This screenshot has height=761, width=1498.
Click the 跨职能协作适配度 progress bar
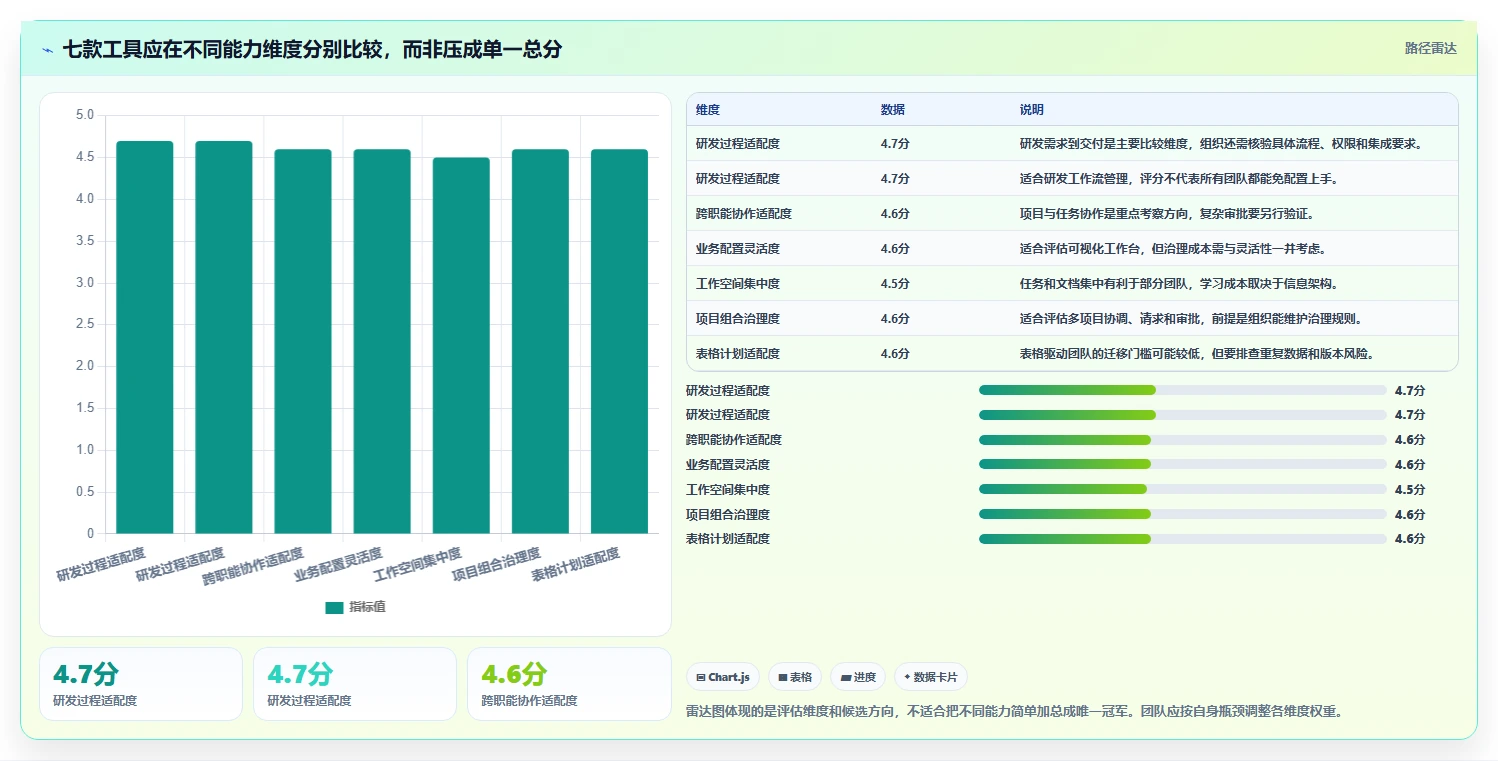point(1183,440)
